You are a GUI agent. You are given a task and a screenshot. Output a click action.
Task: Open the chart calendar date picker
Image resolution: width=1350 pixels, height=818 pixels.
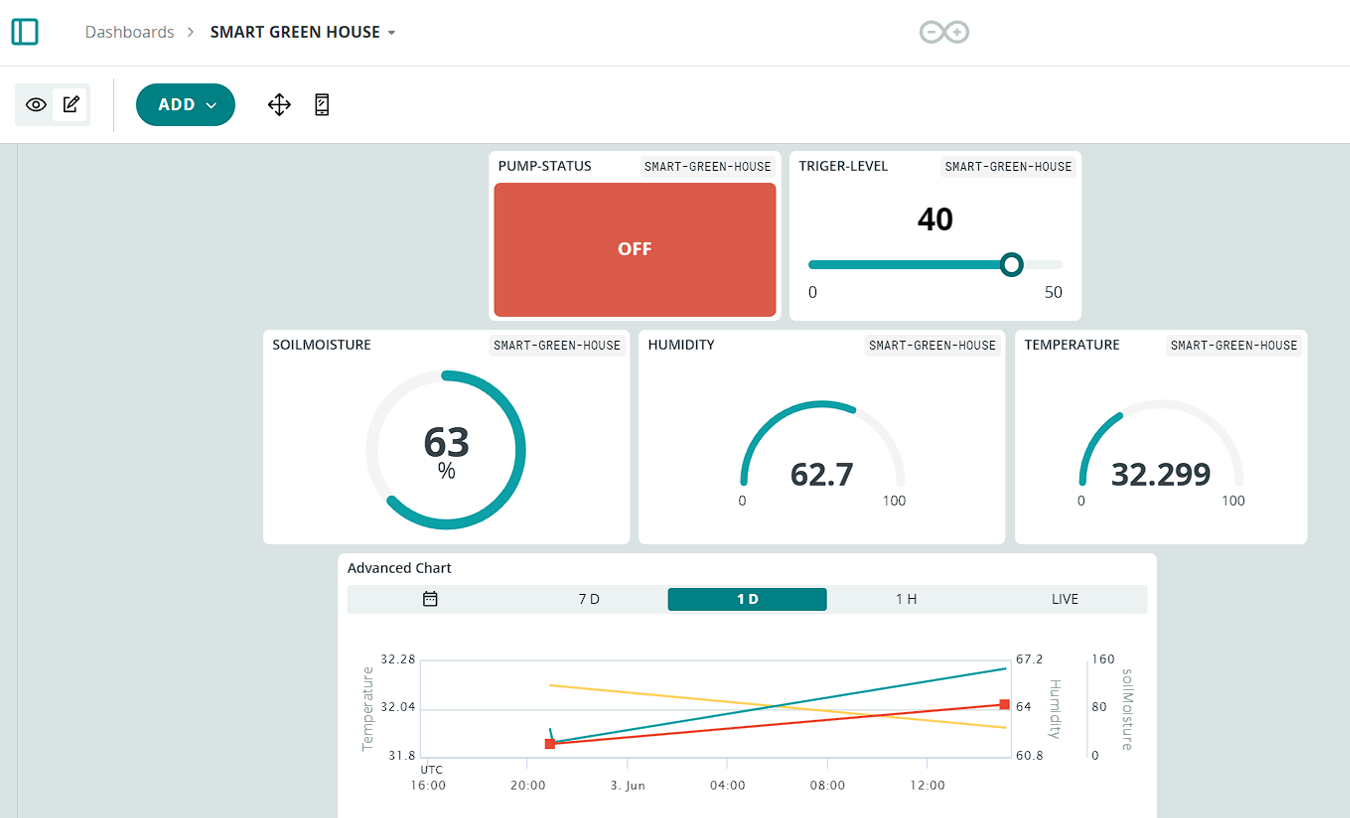click(430, 599)
